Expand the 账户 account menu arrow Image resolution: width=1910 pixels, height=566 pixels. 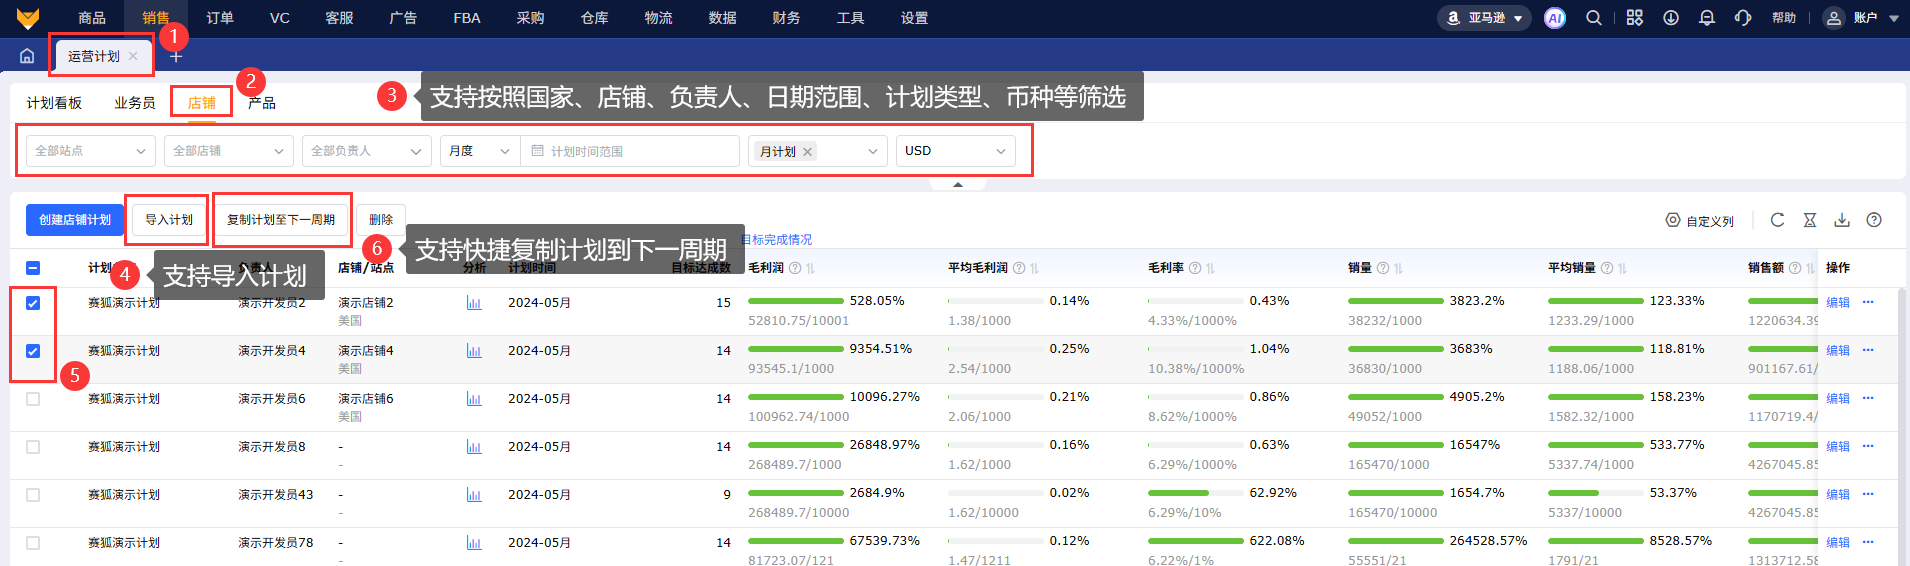pyautogui.click(x=1894, y=18)
